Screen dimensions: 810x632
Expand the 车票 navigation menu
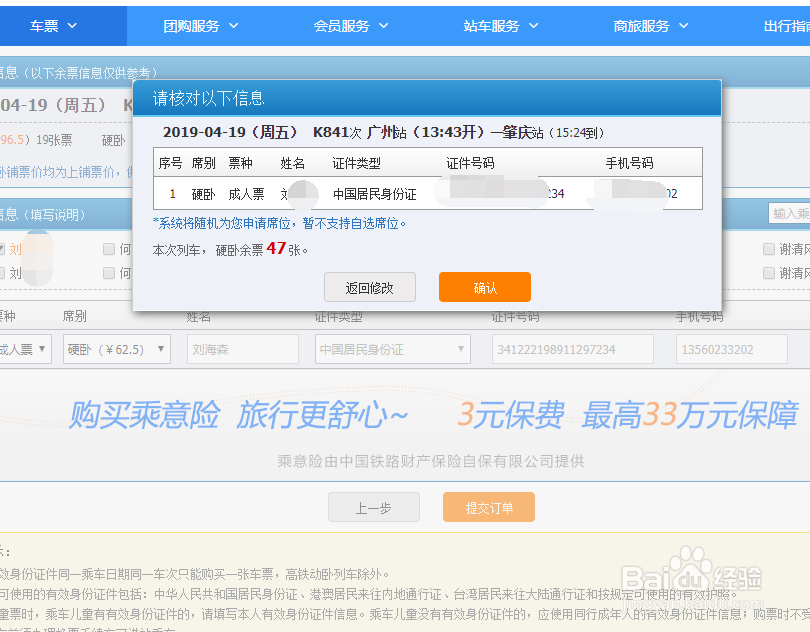[45, 25]
